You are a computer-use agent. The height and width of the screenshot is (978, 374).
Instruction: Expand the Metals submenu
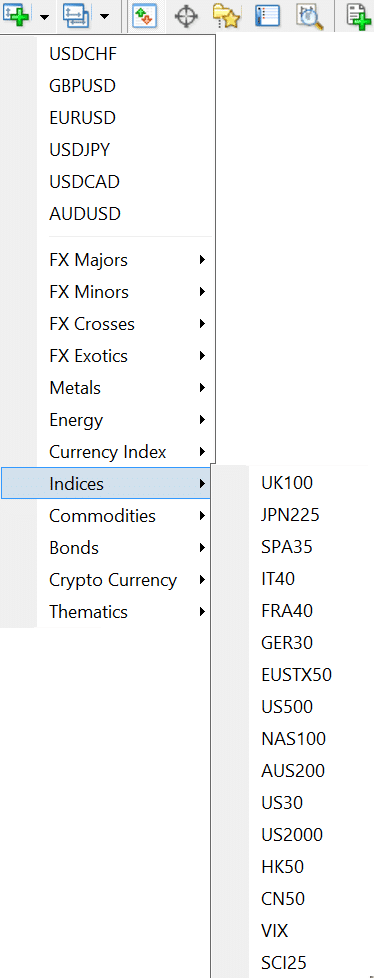point(126,388)
